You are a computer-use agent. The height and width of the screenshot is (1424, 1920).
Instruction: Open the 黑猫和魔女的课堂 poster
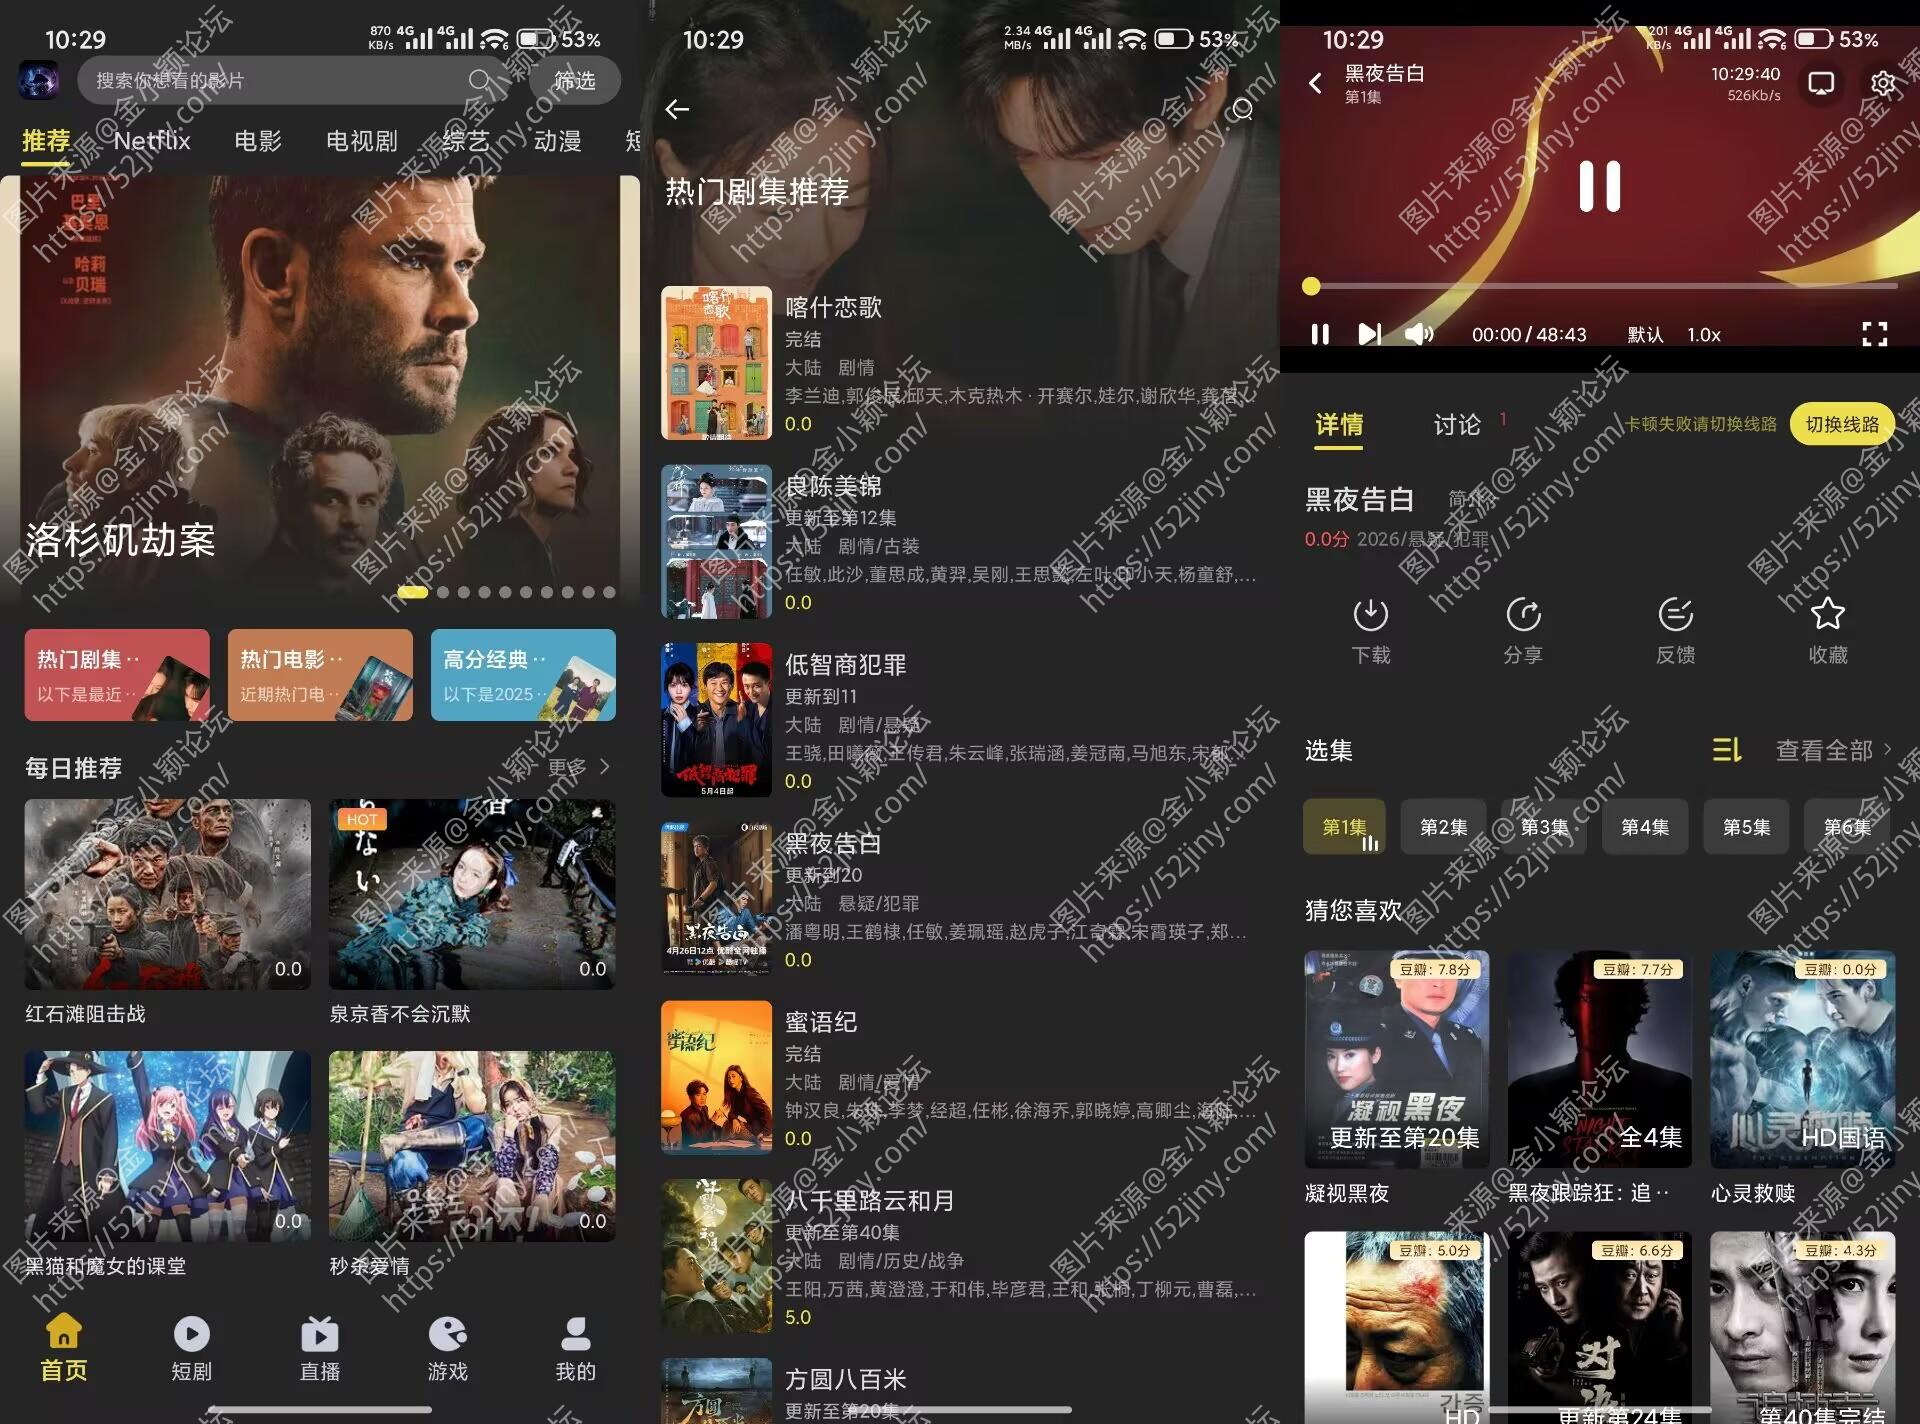pyautogui.click(x=168, y=1146)
